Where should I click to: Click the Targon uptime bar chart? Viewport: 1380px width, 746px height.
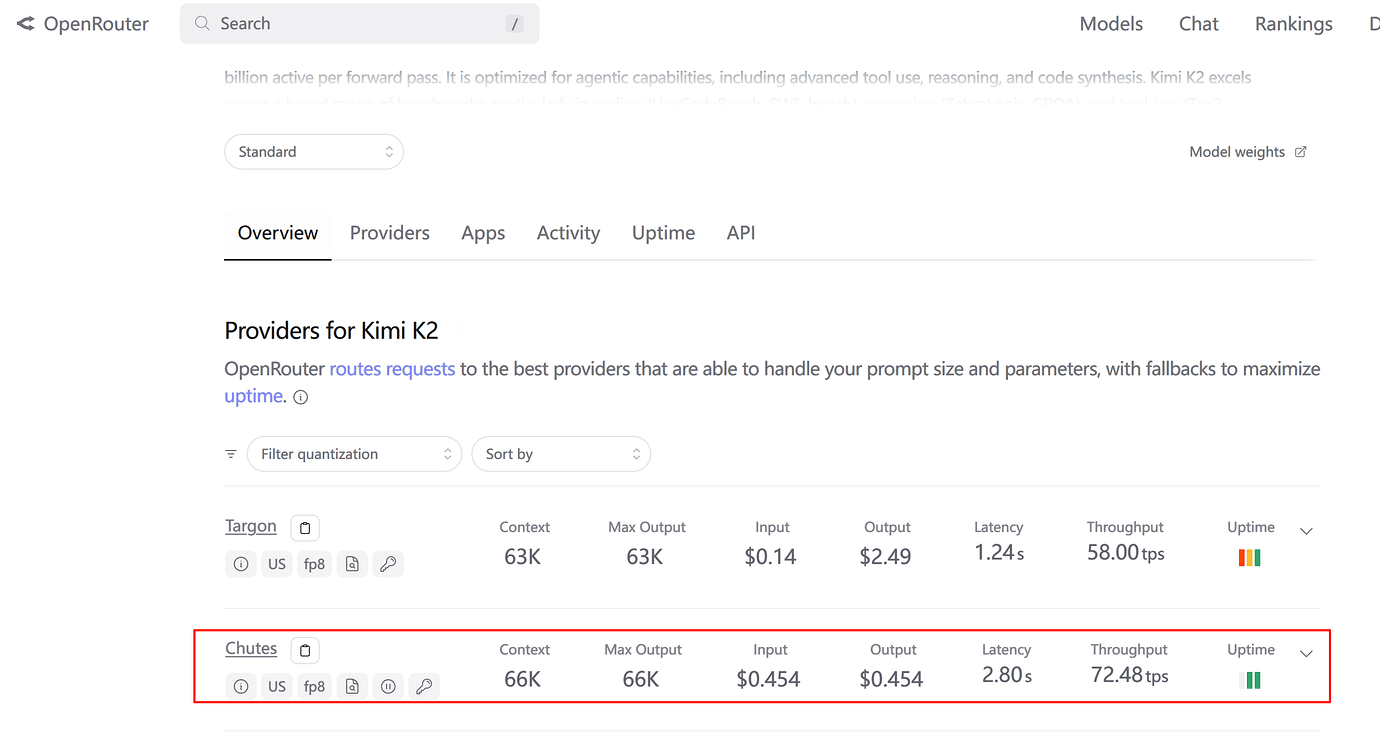1249,558
